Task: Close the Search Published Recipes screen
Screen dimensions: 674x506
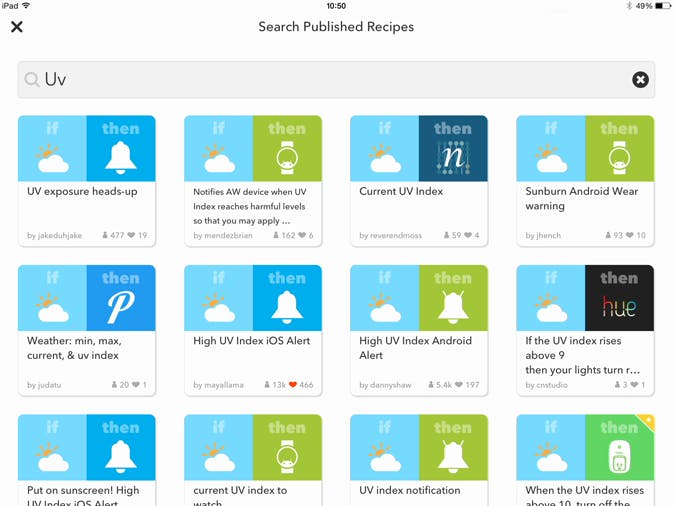Action: [x=17, y=27]
